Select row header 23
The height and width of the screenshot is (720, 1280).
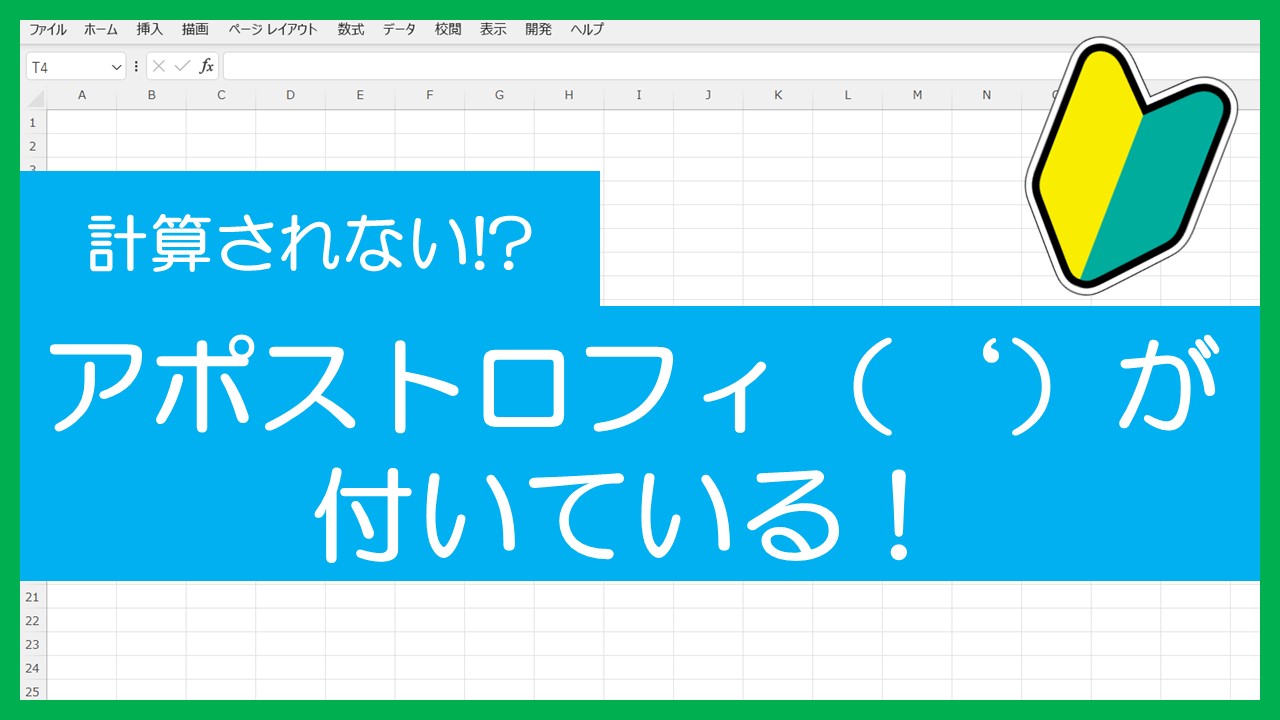click(x=33, y=644)
